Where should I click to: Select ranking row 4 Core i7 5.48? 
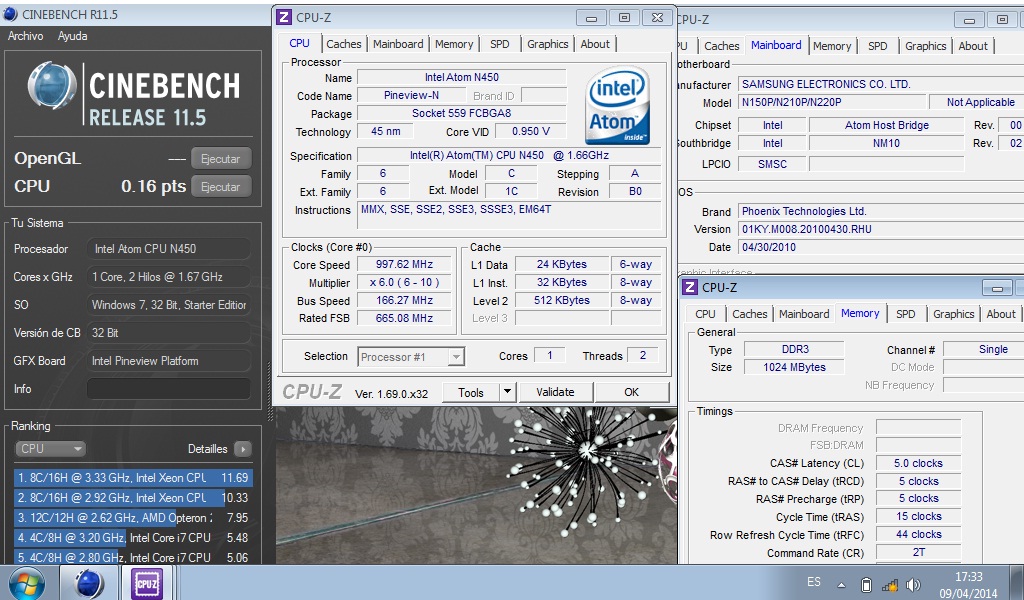click(x=133, y=538)
